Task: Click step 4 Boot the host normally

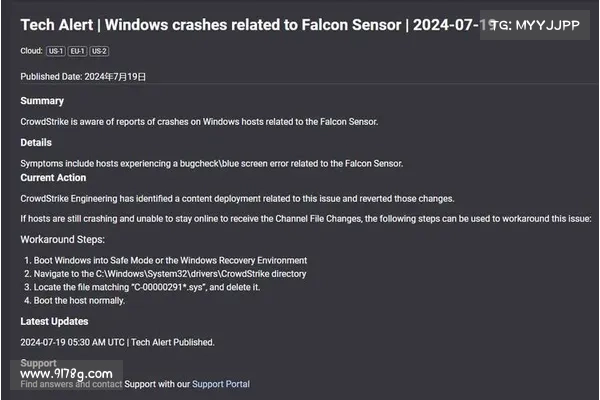Action: (x=75, y=300)
